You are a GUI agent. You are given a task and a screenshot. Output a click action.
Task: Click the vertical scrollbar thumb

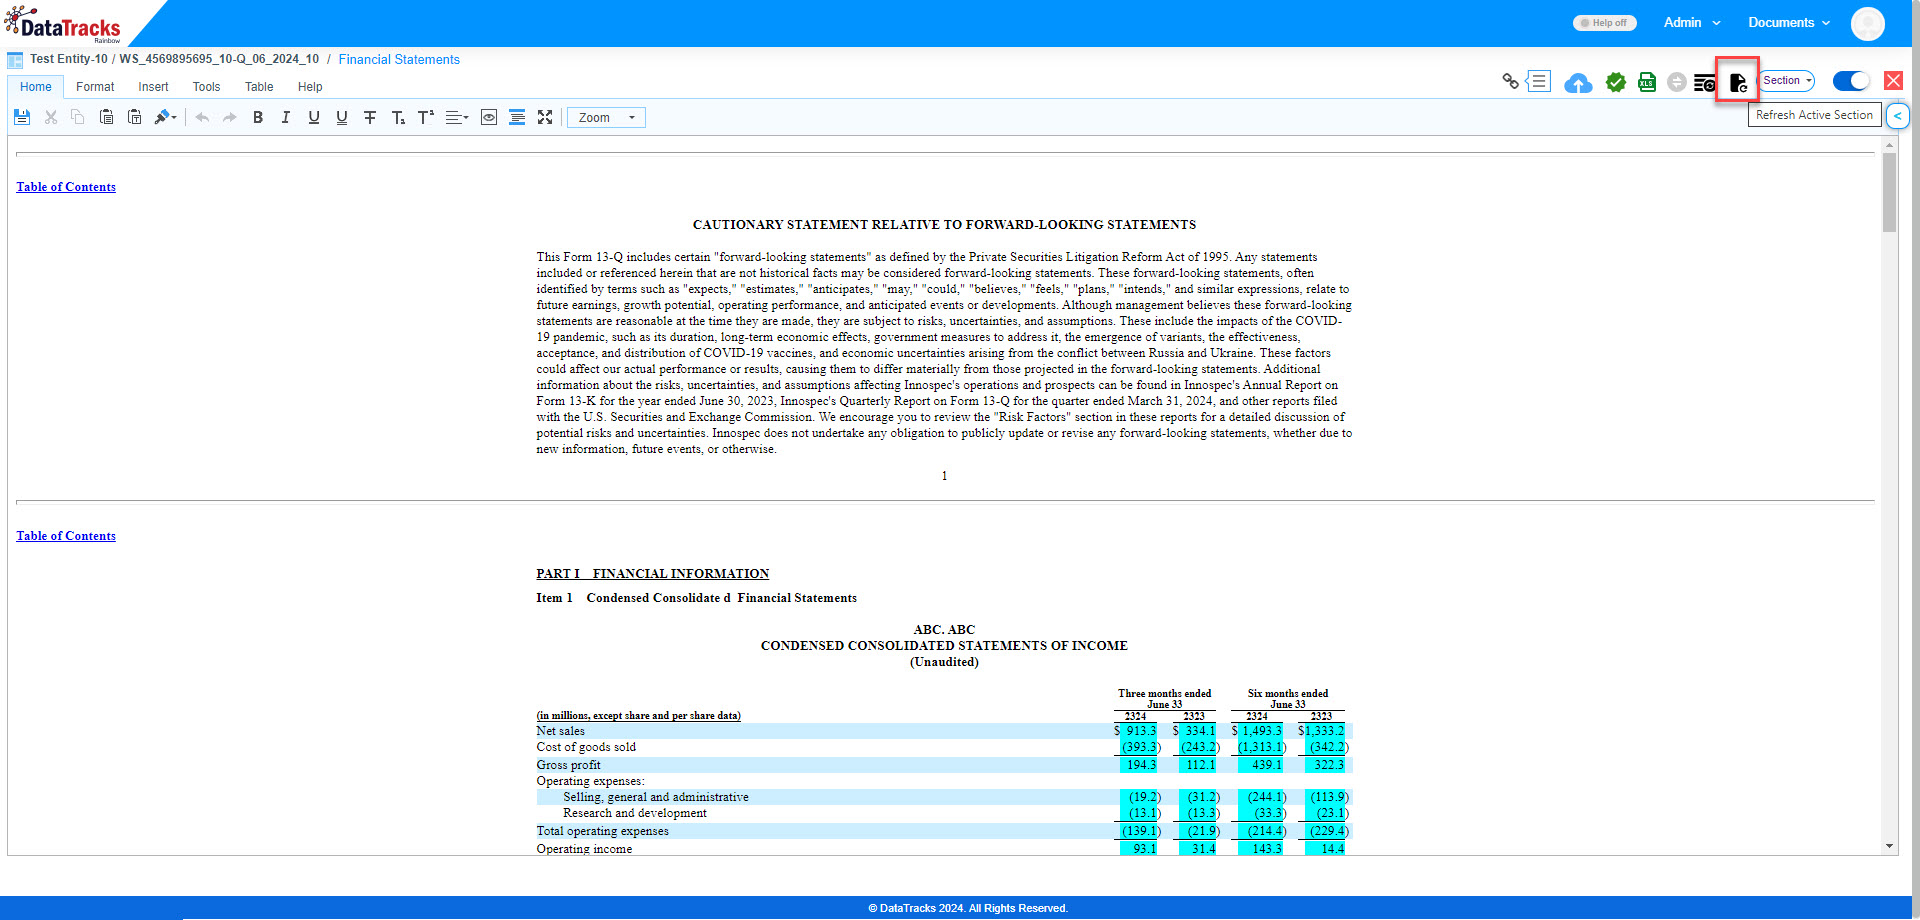pos(1889,192)
